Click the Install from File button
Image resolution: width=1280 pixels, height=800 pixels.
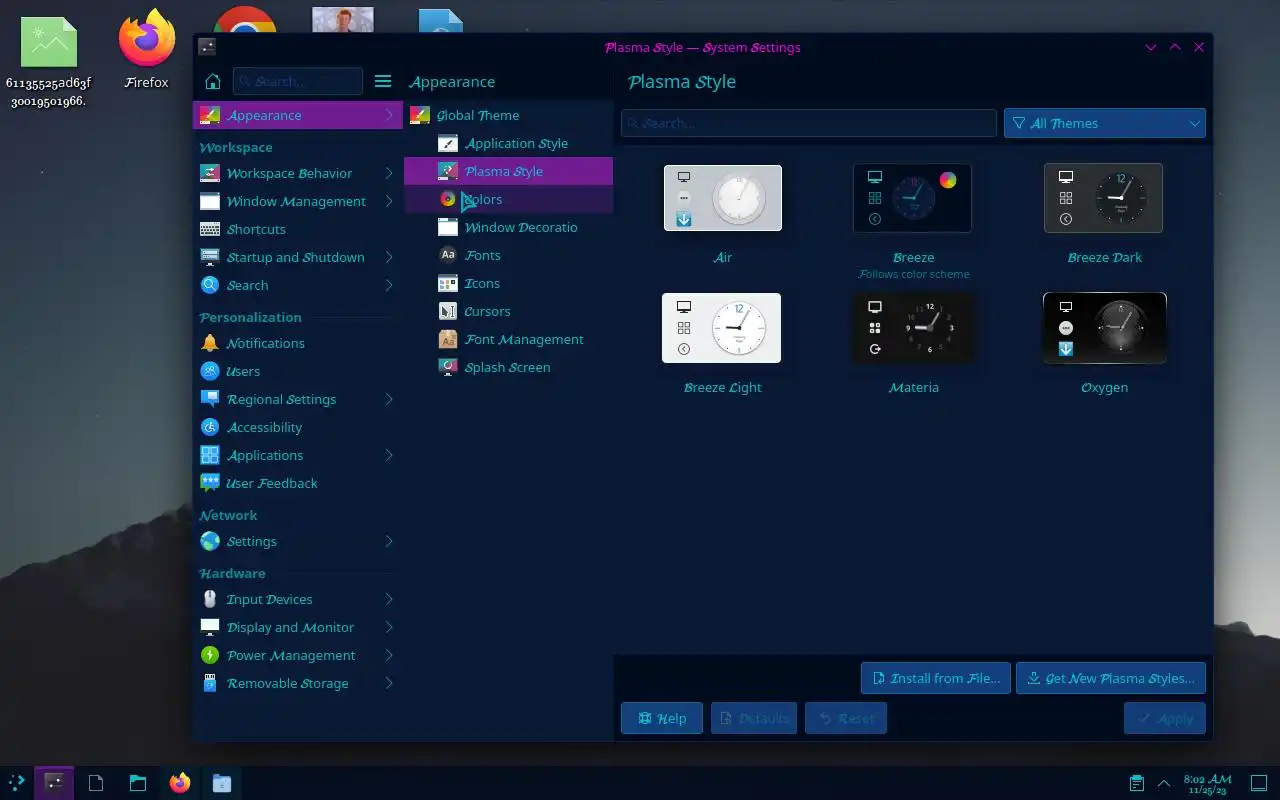click(x=936, y=678)
